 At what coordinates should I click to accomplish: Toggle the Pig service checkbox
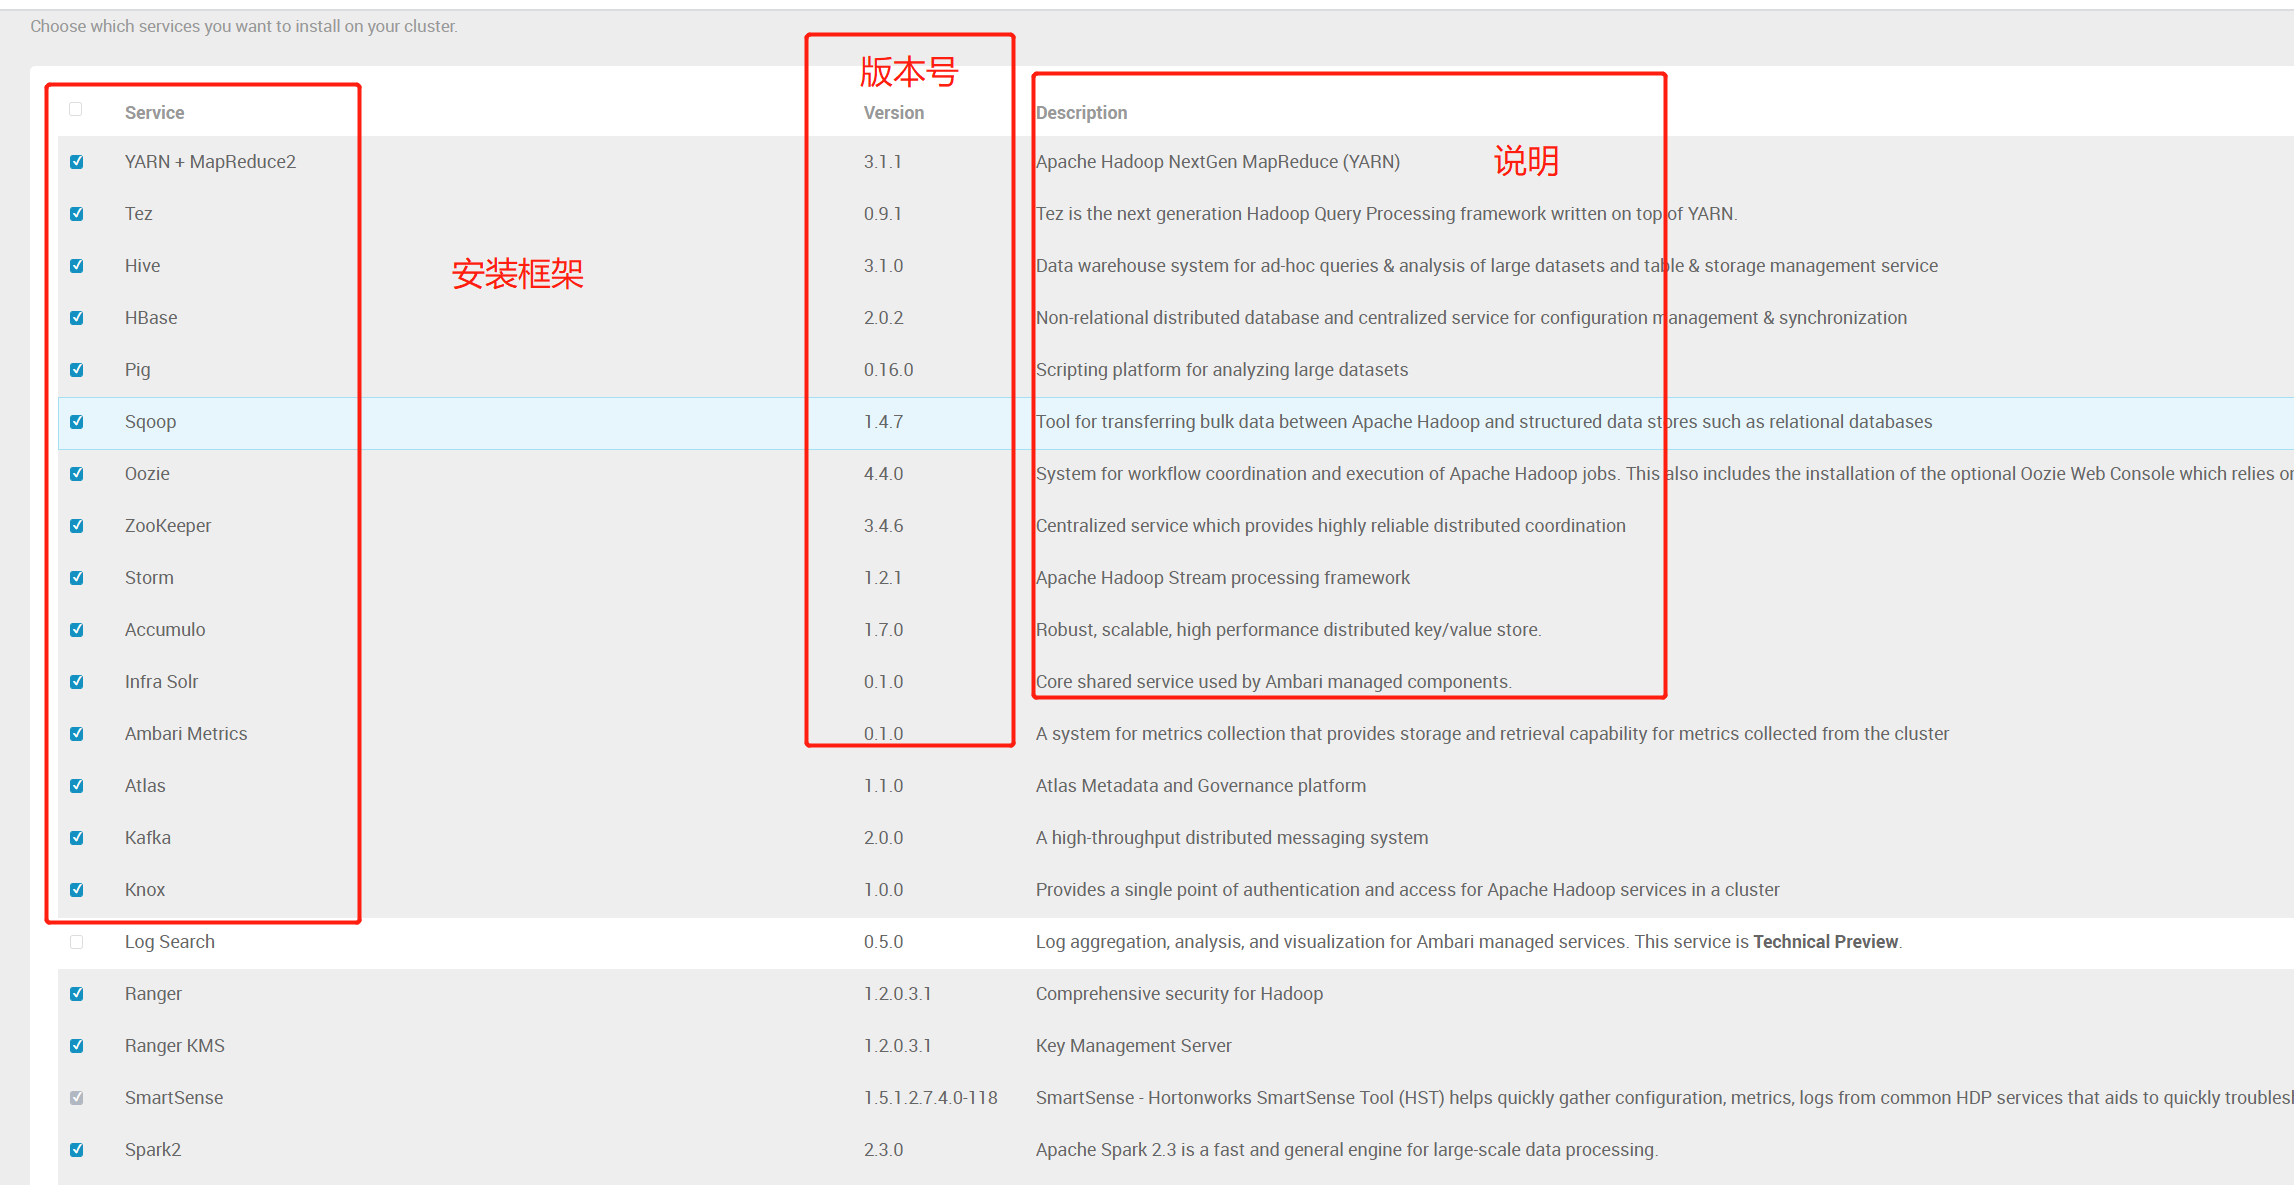point(77,370)
